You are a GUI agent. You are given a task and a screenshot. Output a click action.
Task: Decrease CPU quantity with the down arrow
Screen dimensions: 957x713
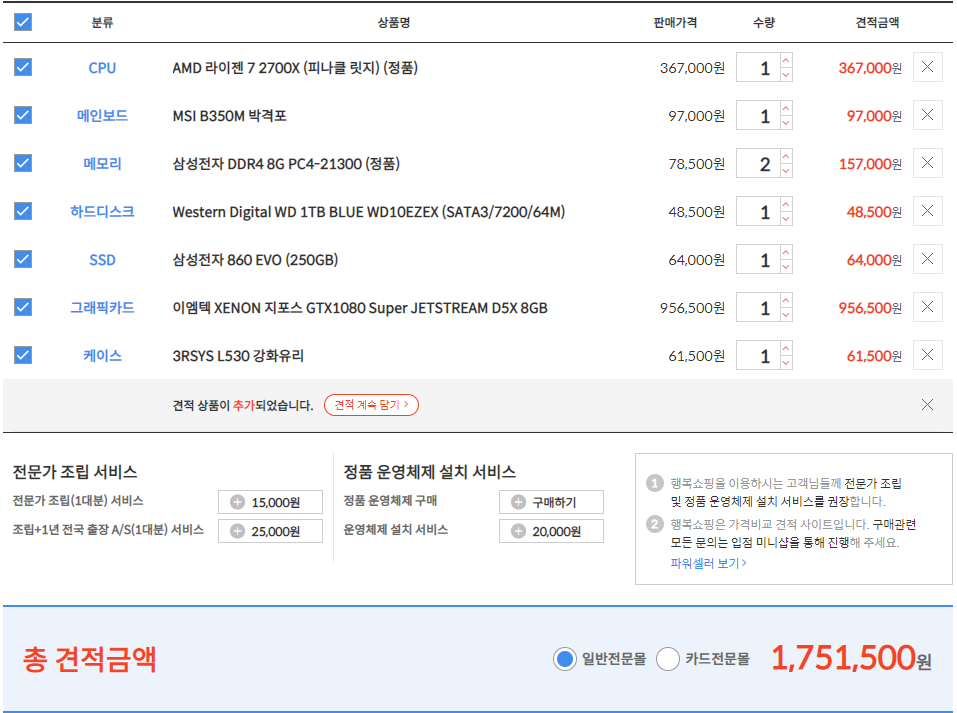pyautogui.click(x=786, y=74)
